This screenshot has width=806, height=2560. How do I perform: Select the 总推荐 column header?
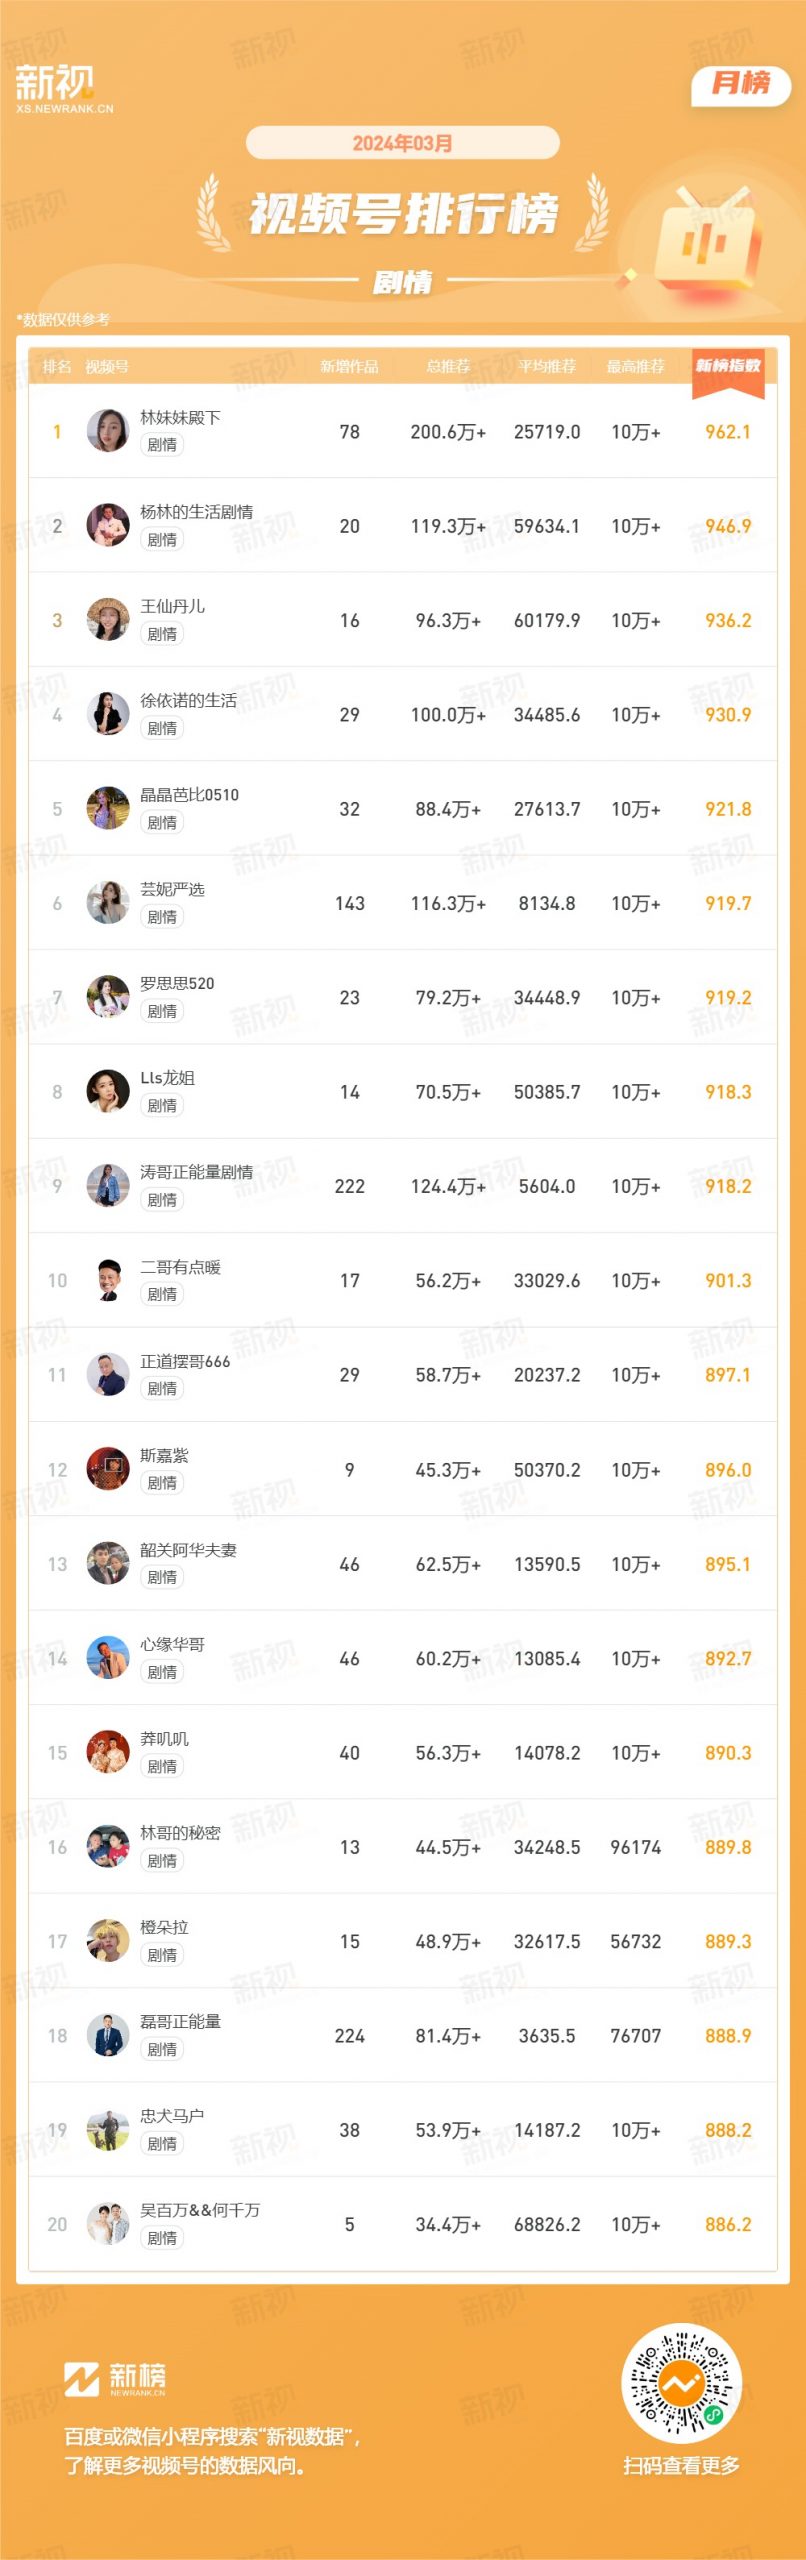point(448,367)
